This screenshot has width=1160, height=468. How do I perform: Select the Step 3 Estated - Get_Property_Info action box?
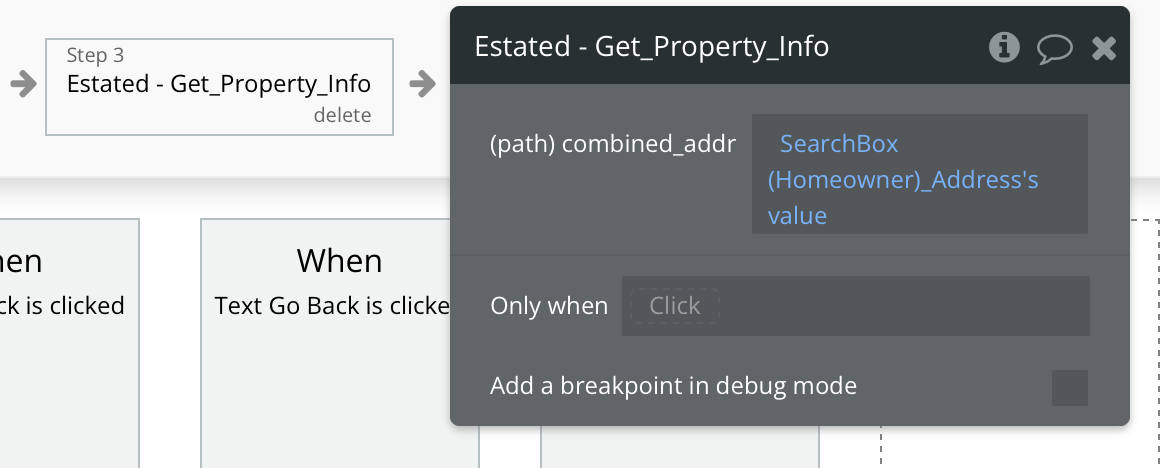coord(219,87)
